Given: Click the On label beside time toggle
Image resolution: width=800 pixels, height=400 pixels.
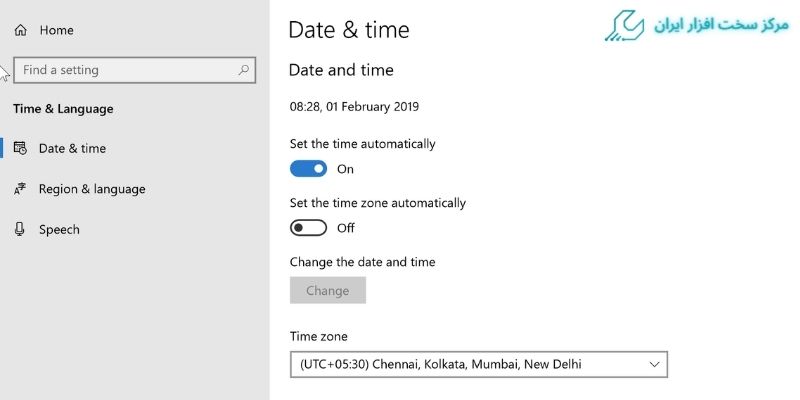Looking at the screenshot, I should pyautogui.click(x=345, y=169).
